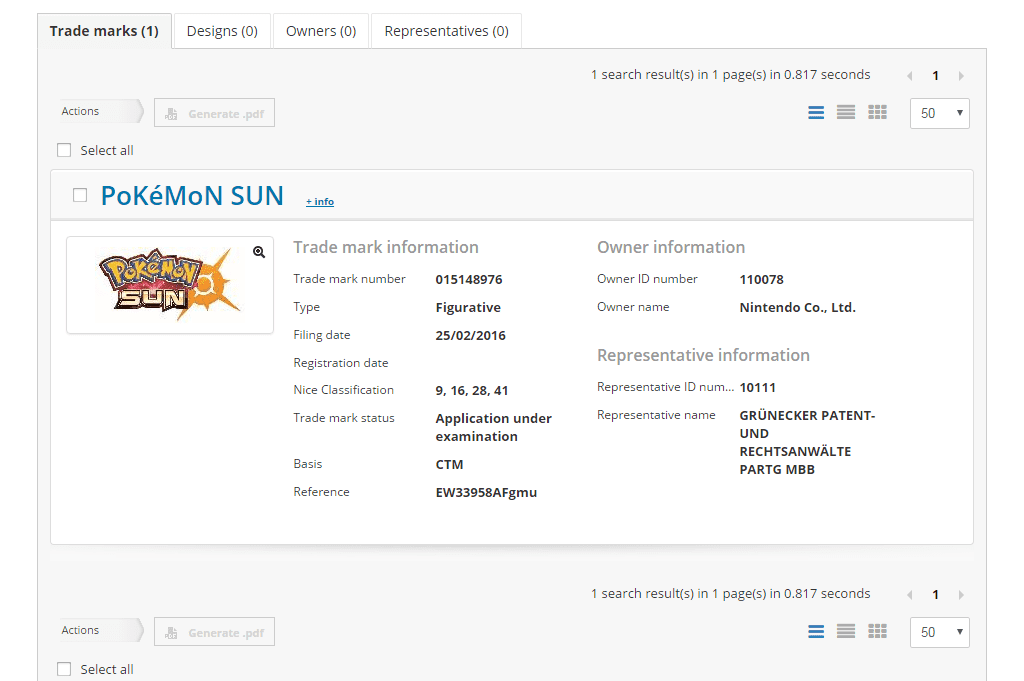This screenshot has width=1024, height=681.
Task: Select the compact list view icon at bottom
Action: (x=846, y=631)
